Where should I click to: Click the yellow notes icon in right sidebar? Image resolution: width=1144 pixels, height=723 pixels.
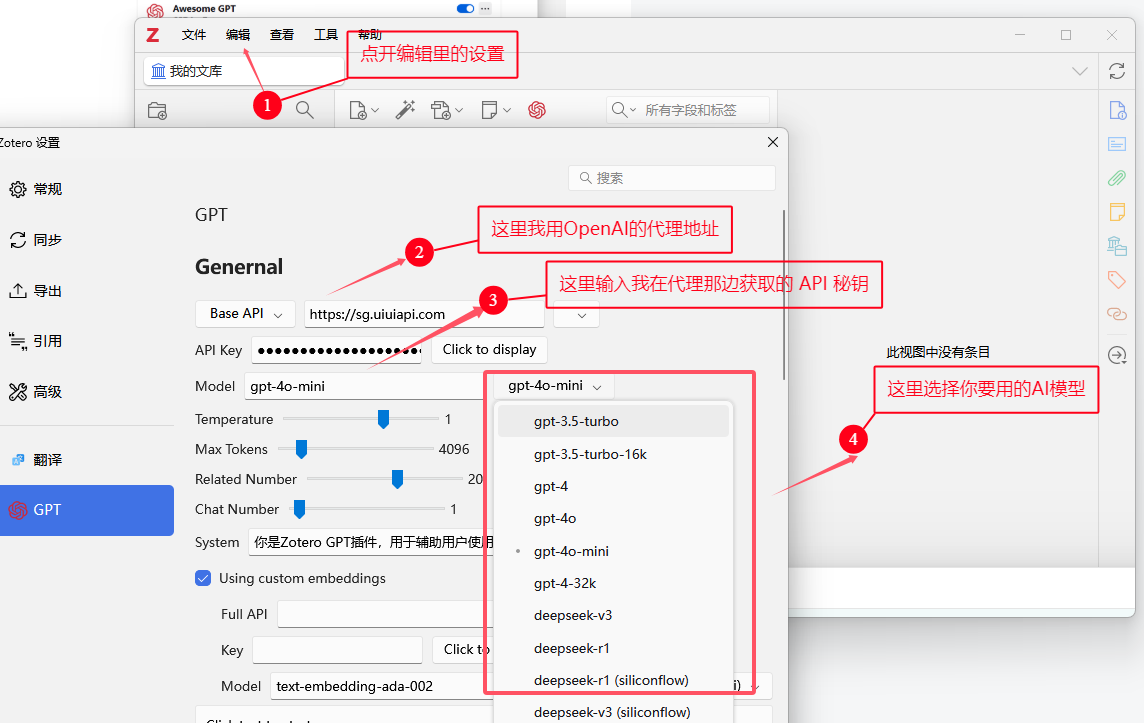point(1117,212)
